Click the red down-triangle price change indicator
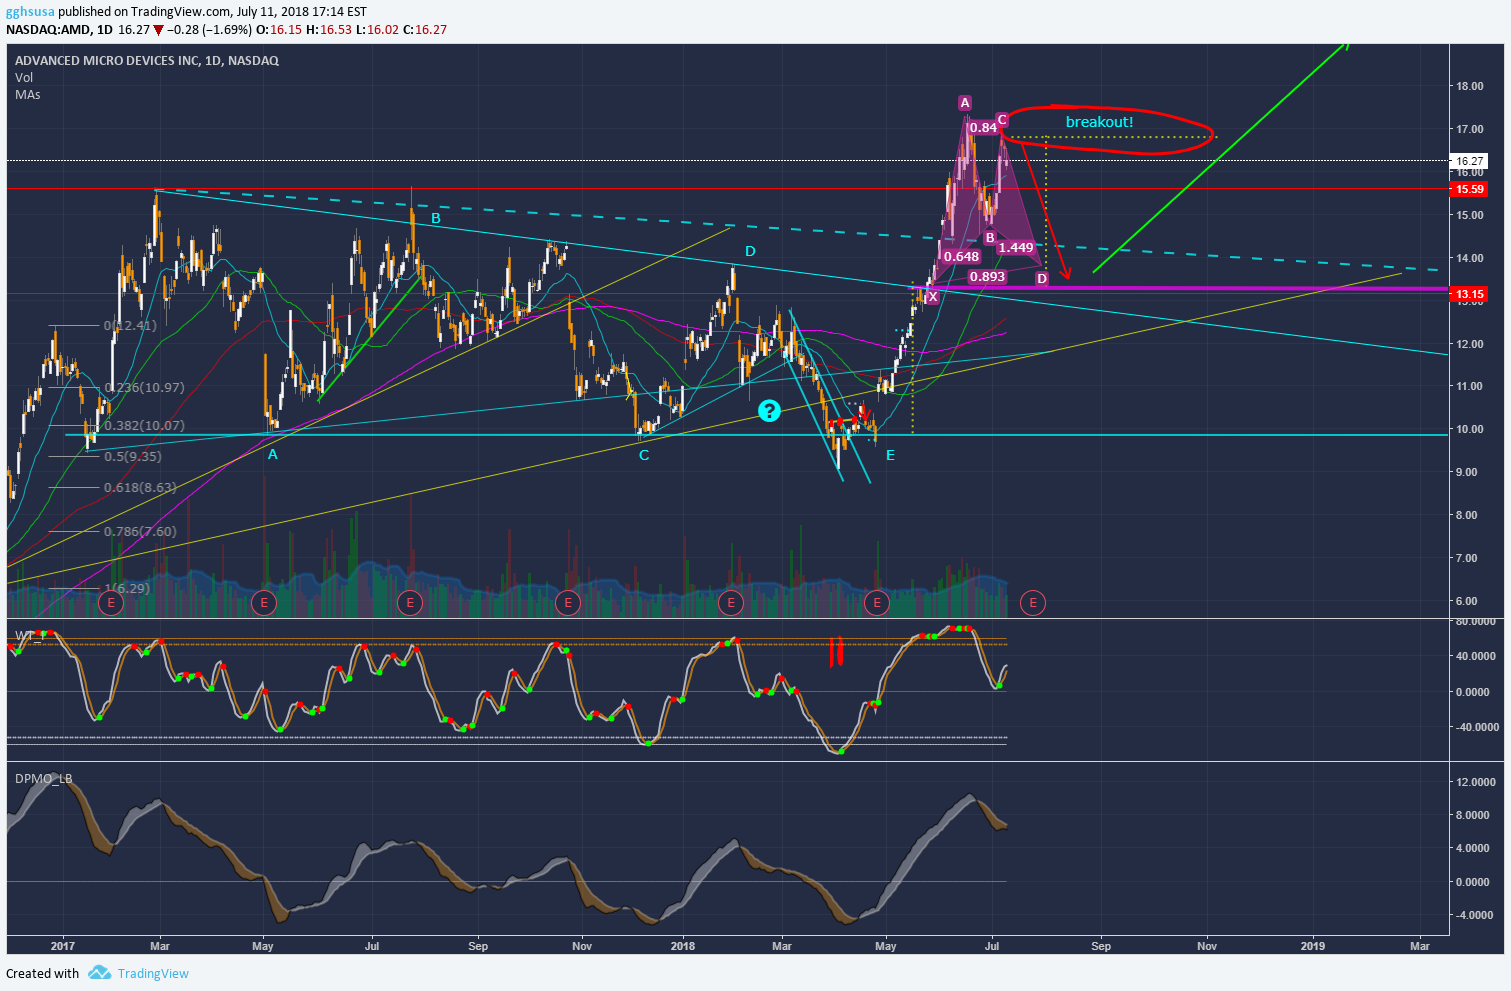1511x991 pixels. coord(158,30)
